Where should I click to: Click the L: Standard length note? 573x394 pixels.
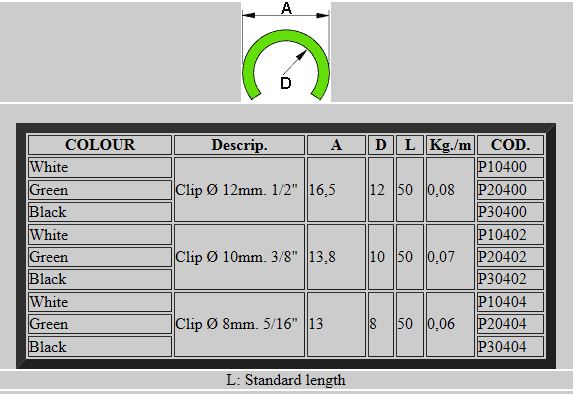[x=286, y=380]
